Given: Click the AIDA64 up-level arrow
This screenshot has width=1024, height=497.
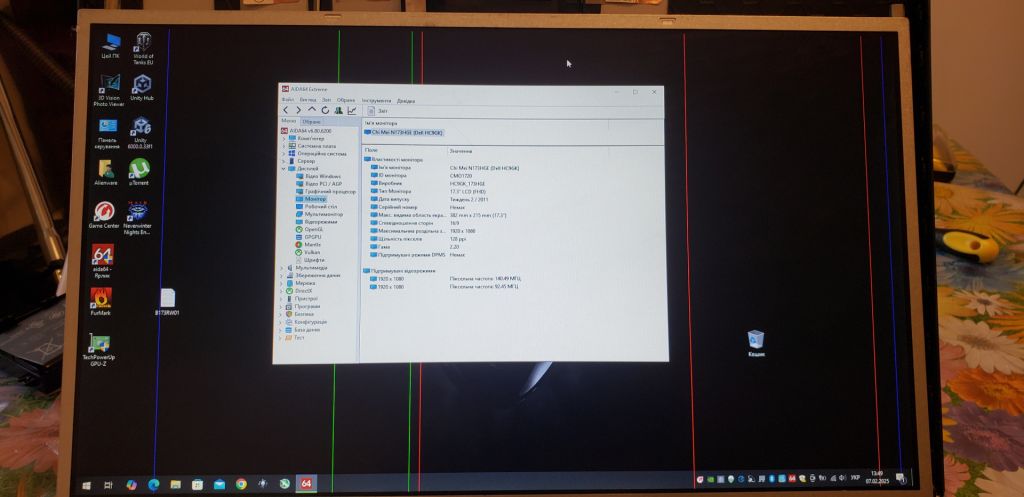Looking at the screenshot, I should click(312, 110).
